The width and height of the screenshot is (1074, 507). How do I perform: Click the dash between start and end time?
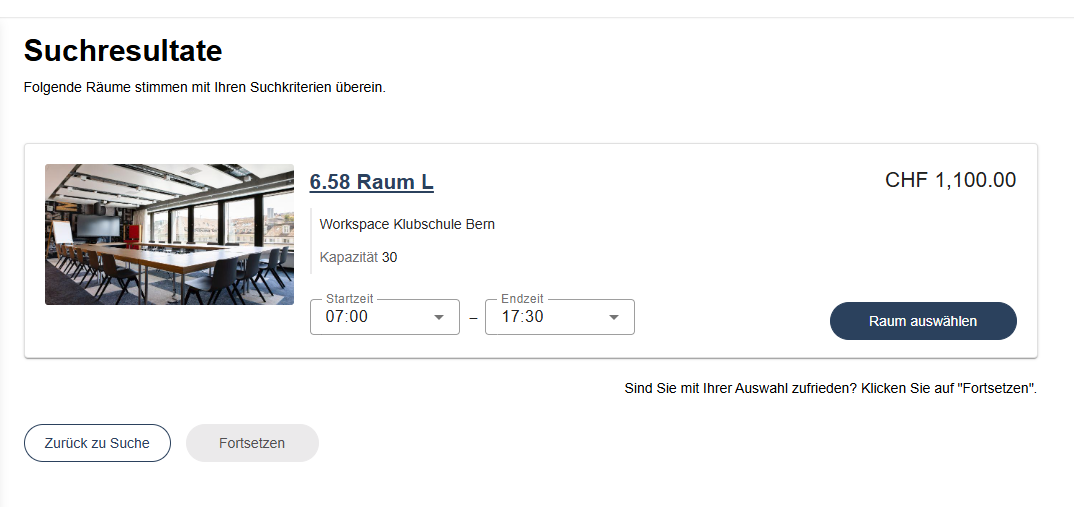tap(473, 319)
